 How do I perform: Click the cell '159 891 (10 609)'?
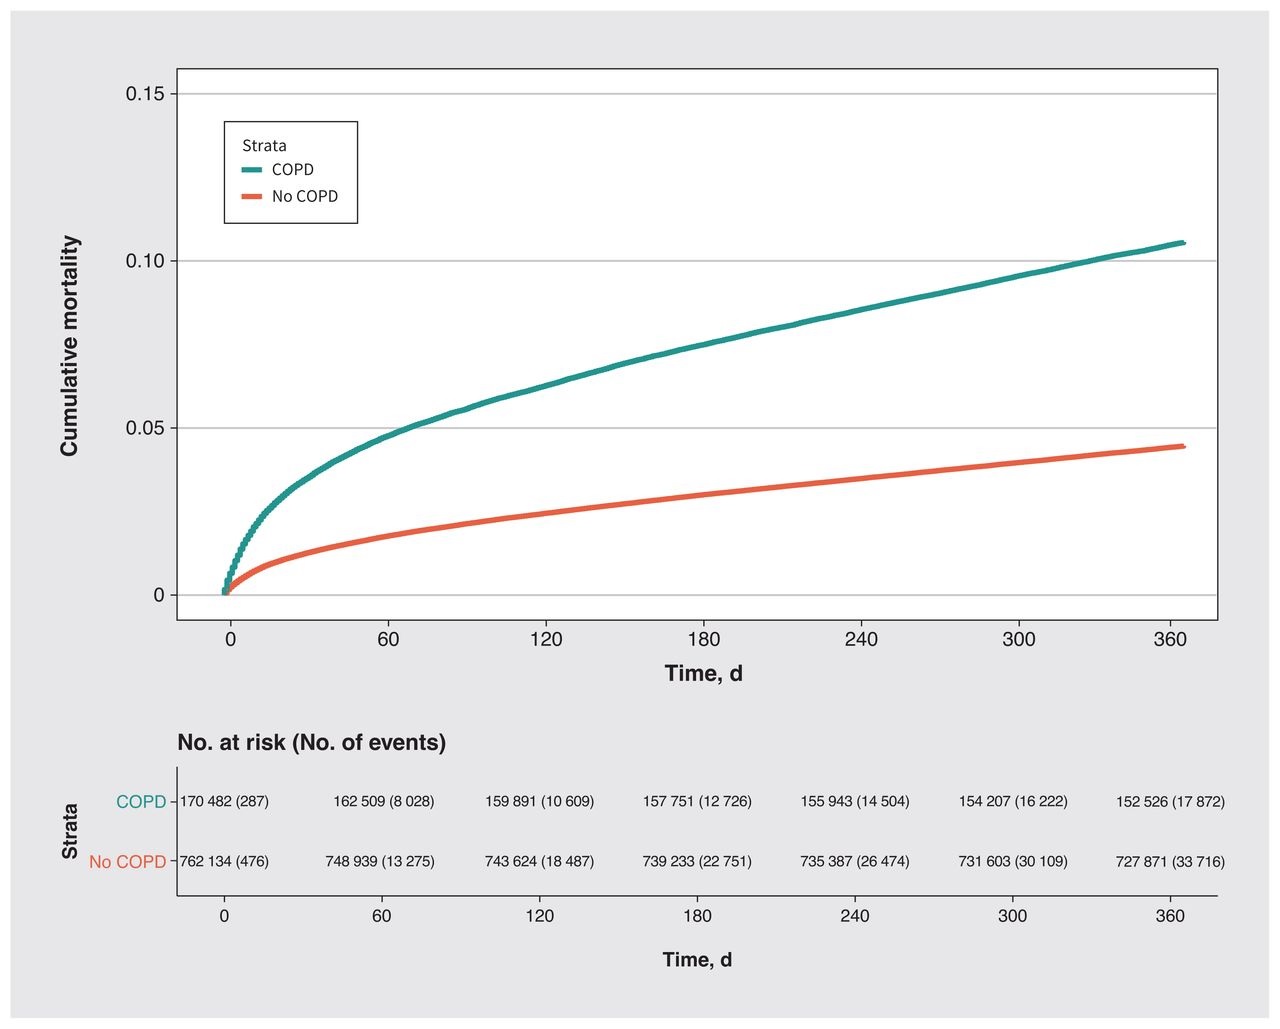[x=539, y=802]
